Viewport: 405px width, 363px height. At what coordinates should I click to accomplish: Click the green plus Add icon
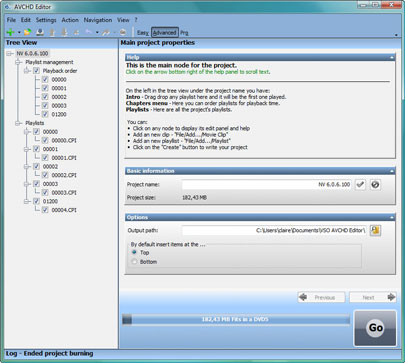[10, 32]
